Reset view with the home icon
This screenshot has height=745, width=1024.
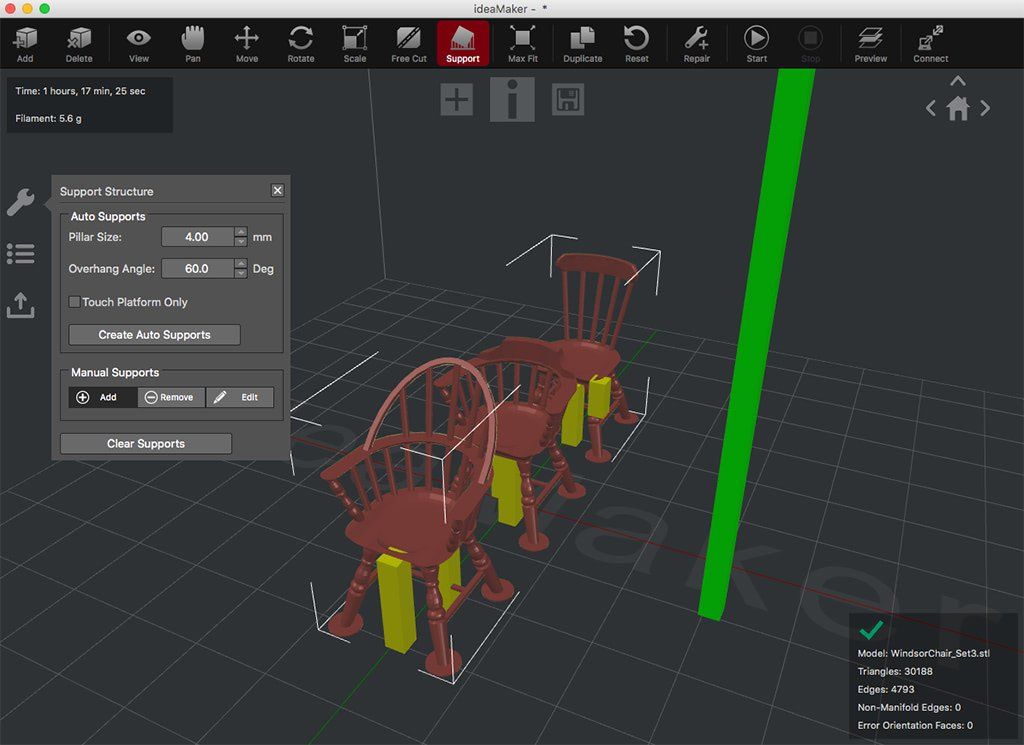click(x=957, y=109)
